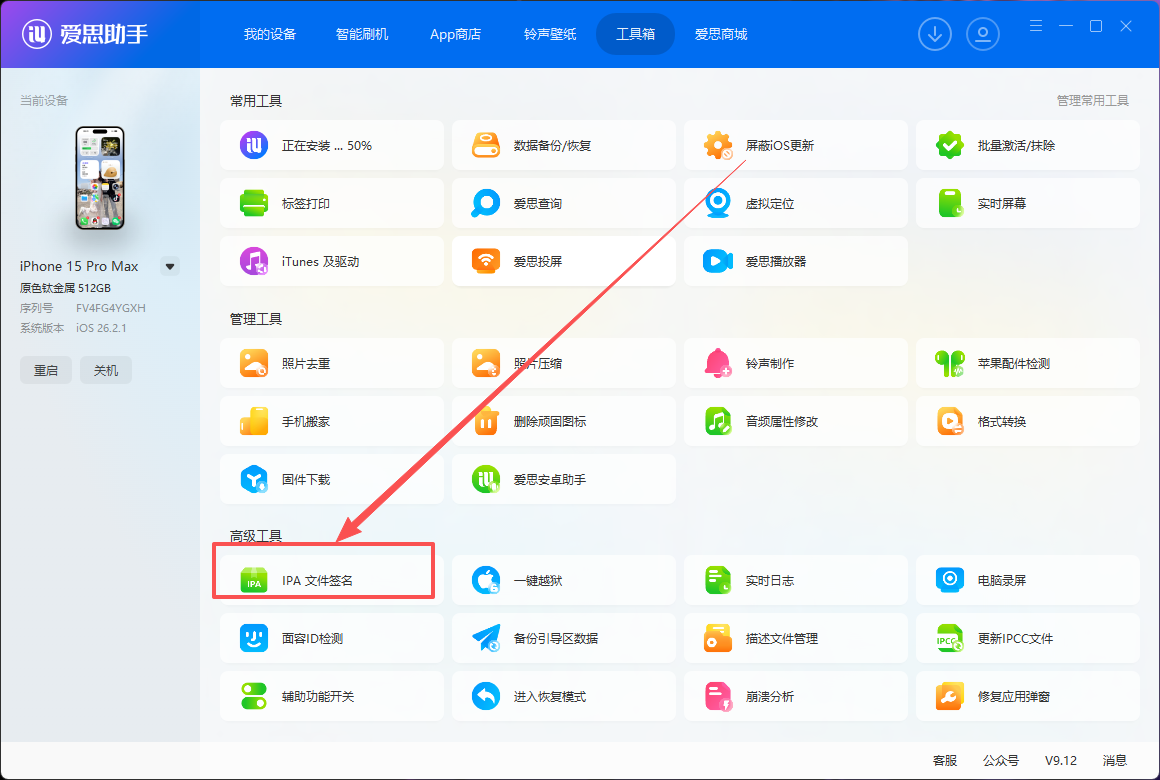Open the 爱思投屏 tool
The width and height of the screenshot is (1160, 780).
pos(564,261)
